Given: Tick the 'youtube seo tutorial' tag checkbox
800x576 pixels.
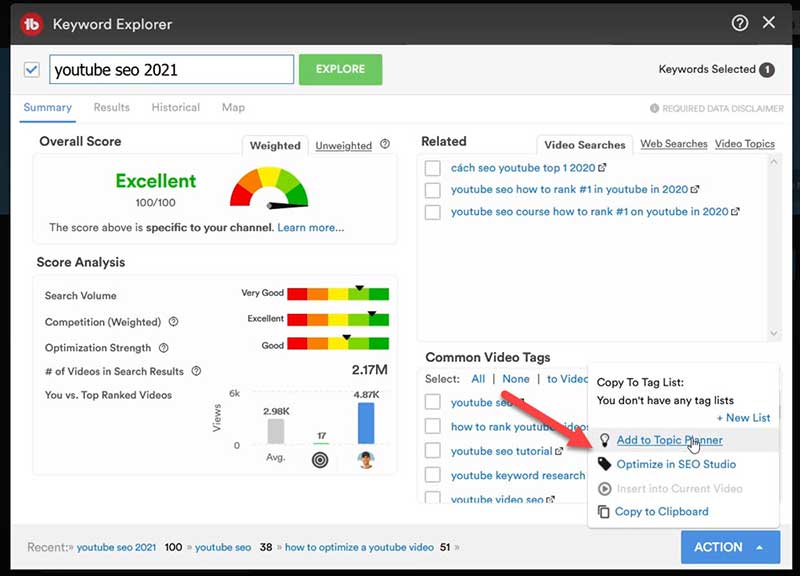Looking at the screenshot, I should [x=432, y=451].
